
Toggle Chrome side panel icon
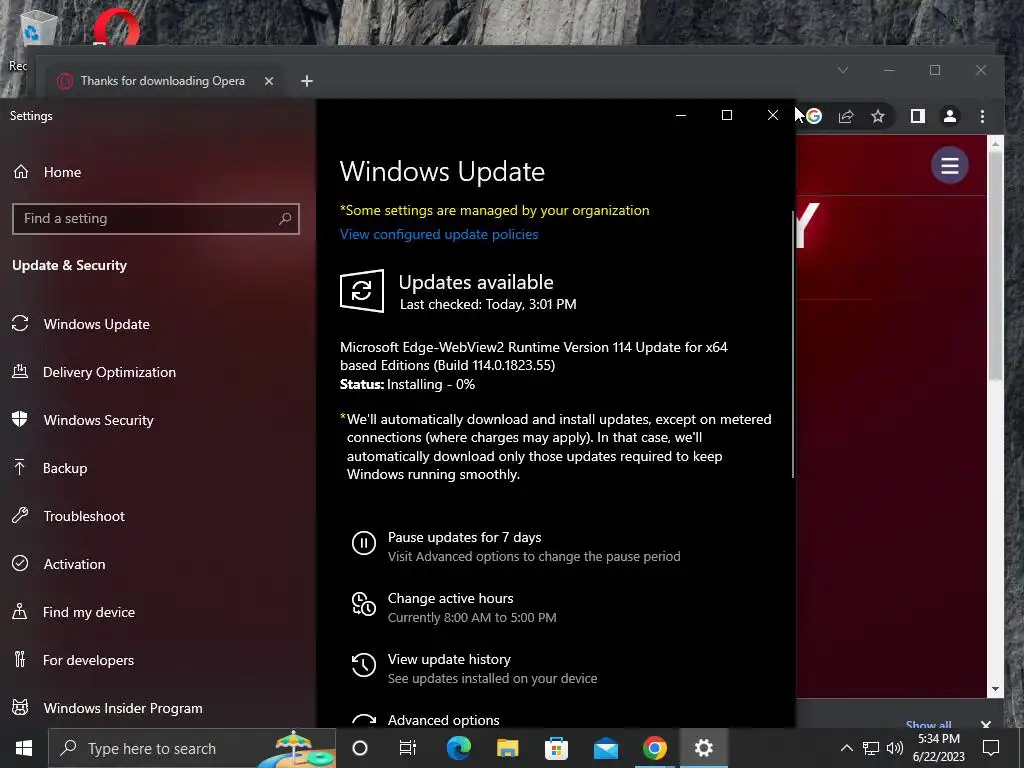[918, 116]
